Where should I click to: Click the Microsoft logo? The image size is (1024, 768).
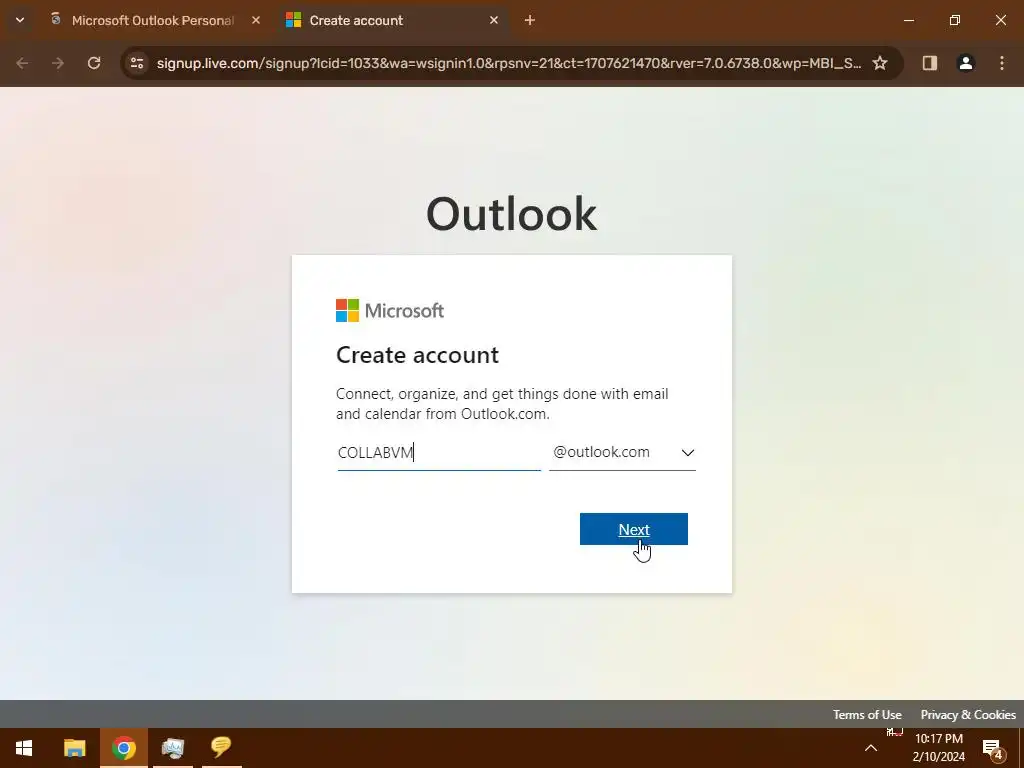(390, 311)
